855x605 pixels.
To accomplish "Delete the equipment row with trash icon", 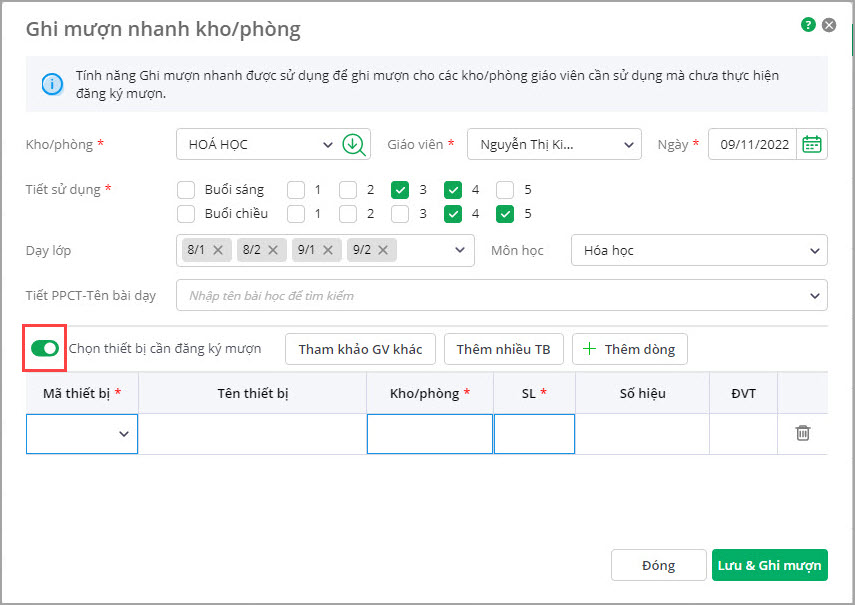I will [802, 434].
